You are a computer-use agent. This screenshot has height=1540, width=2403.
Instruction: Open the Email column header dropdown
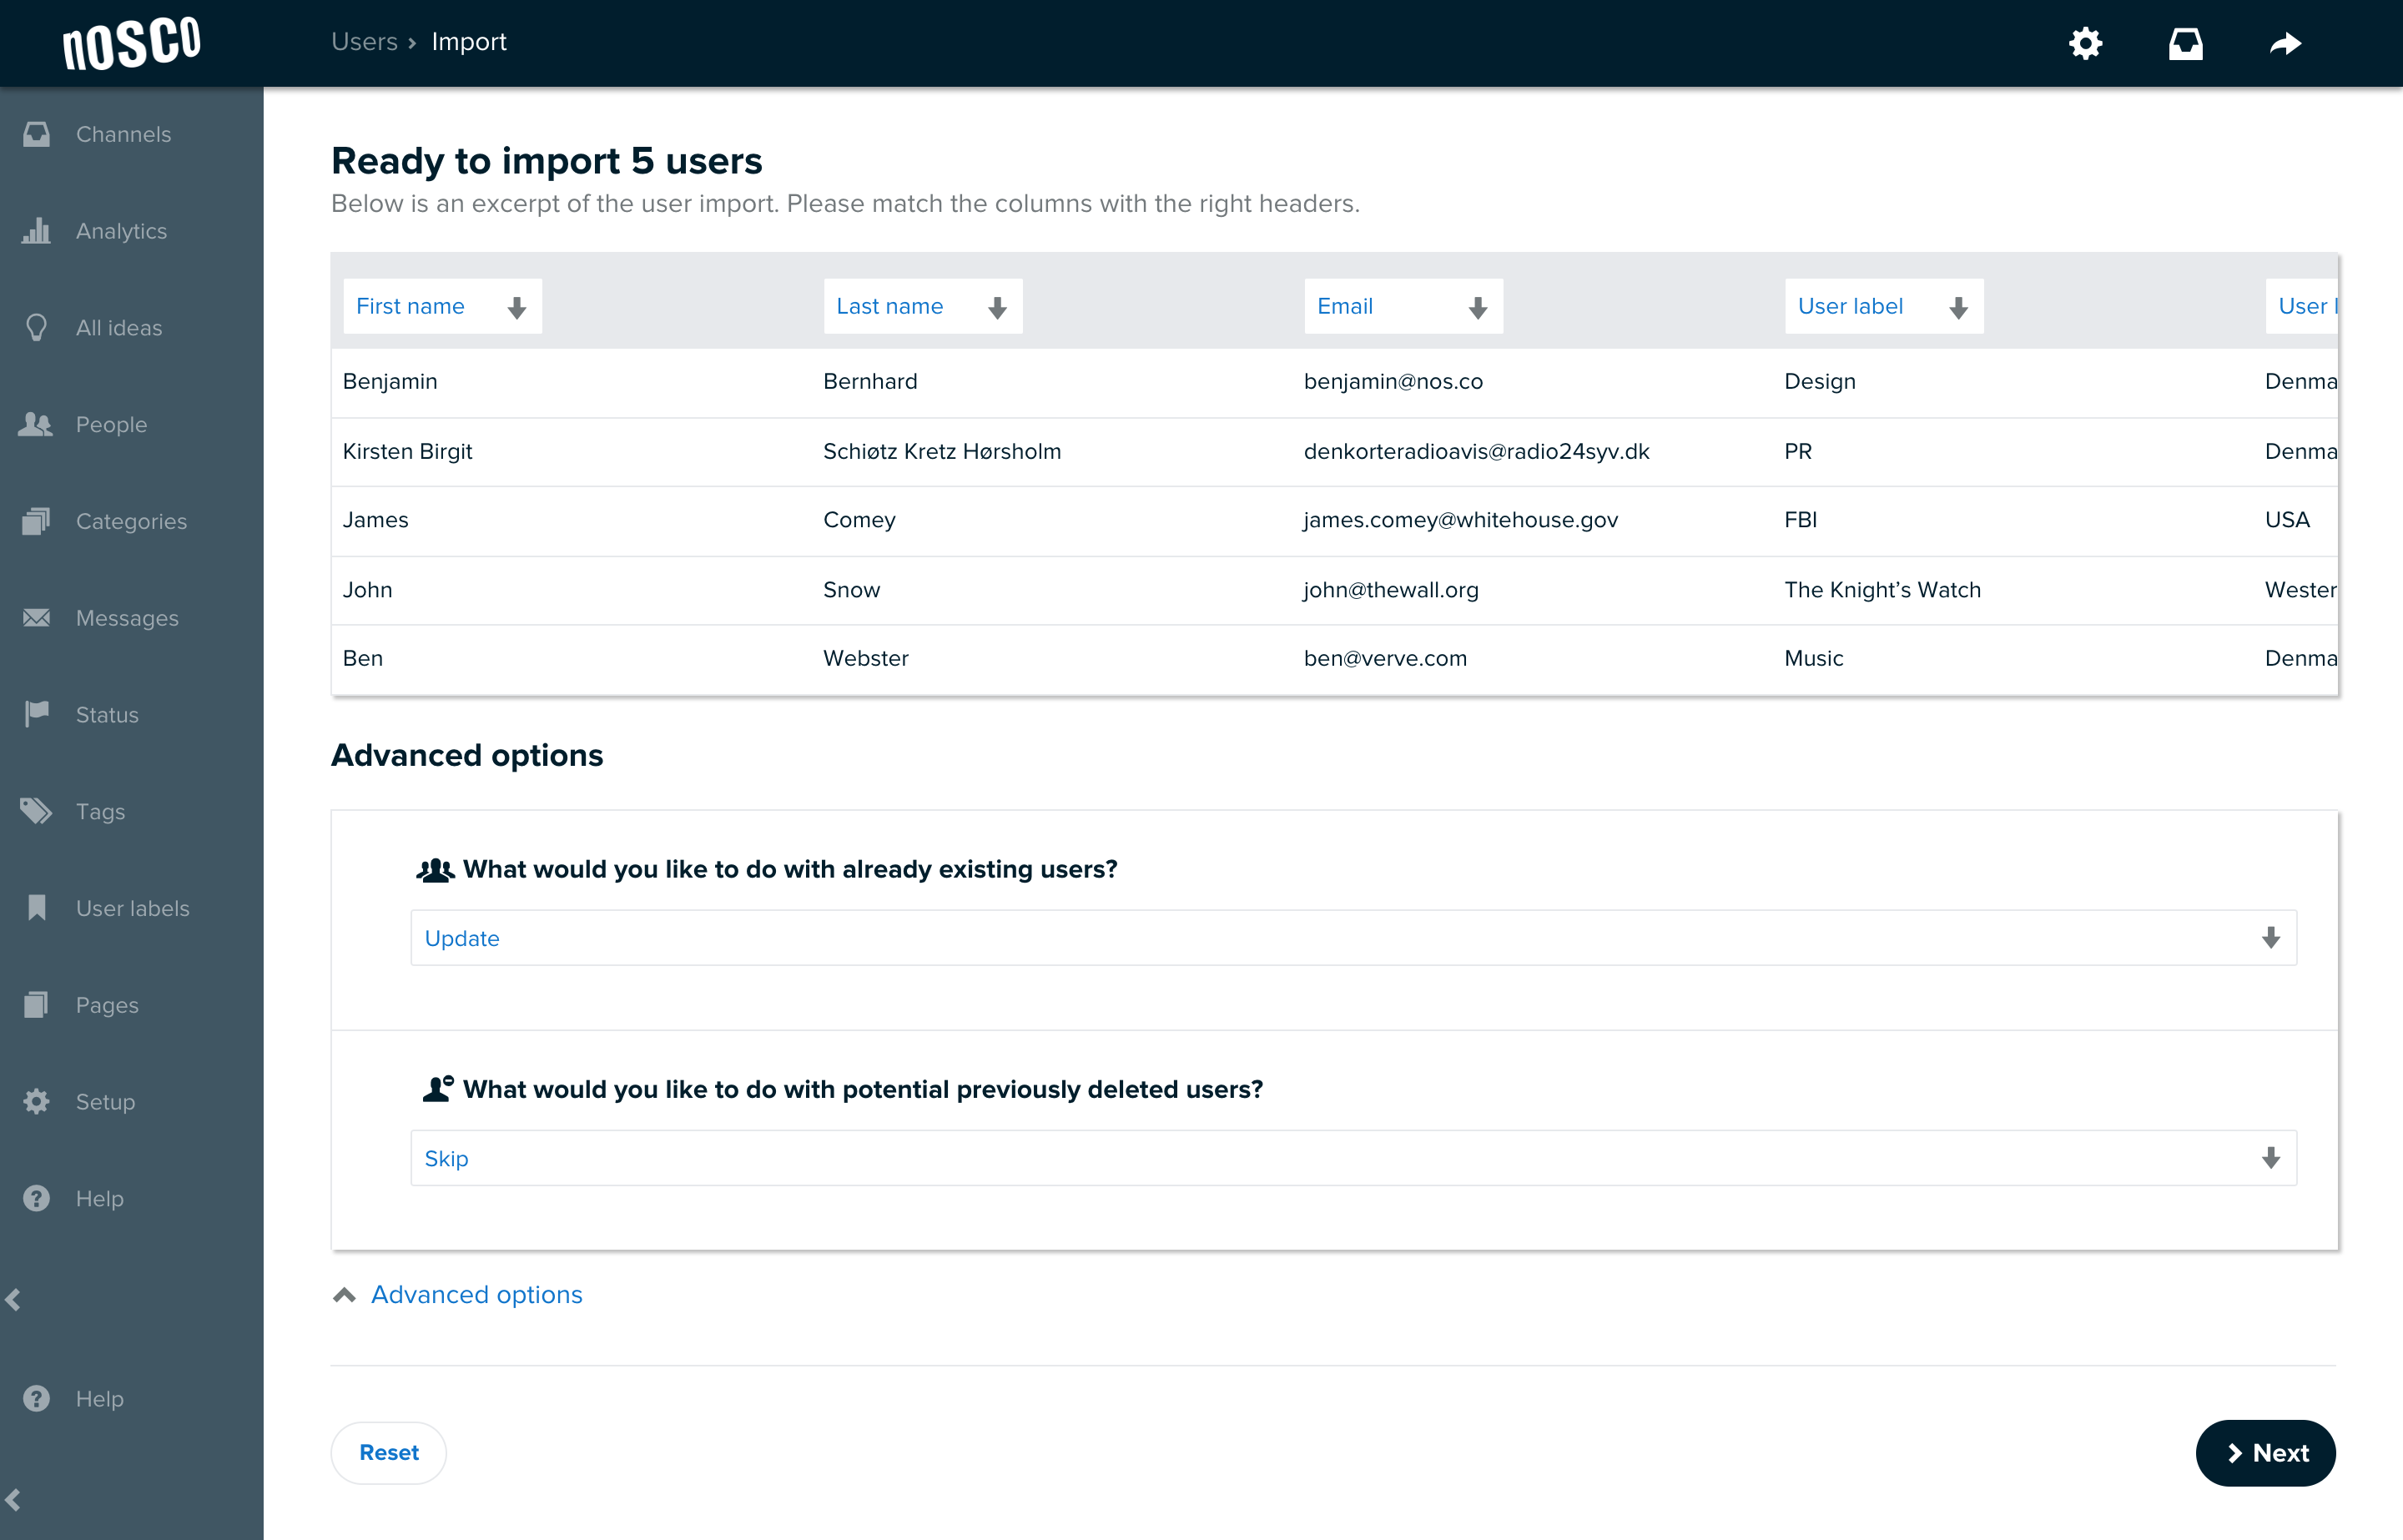pyautogui.click(x=1403, y=306)
